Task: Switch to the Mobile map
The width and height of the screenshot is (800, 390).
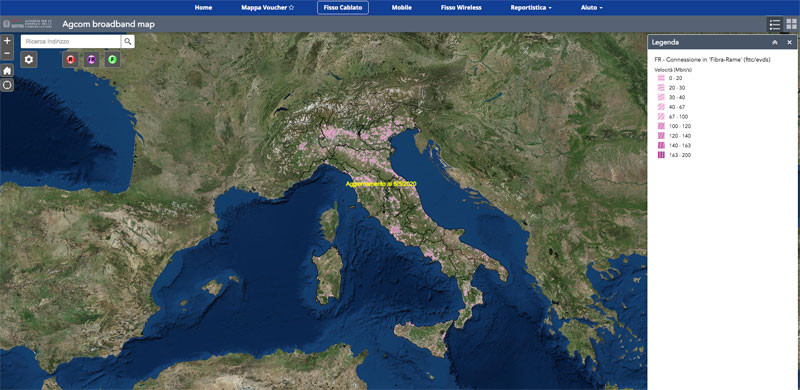Action: (x=402, y=8)
